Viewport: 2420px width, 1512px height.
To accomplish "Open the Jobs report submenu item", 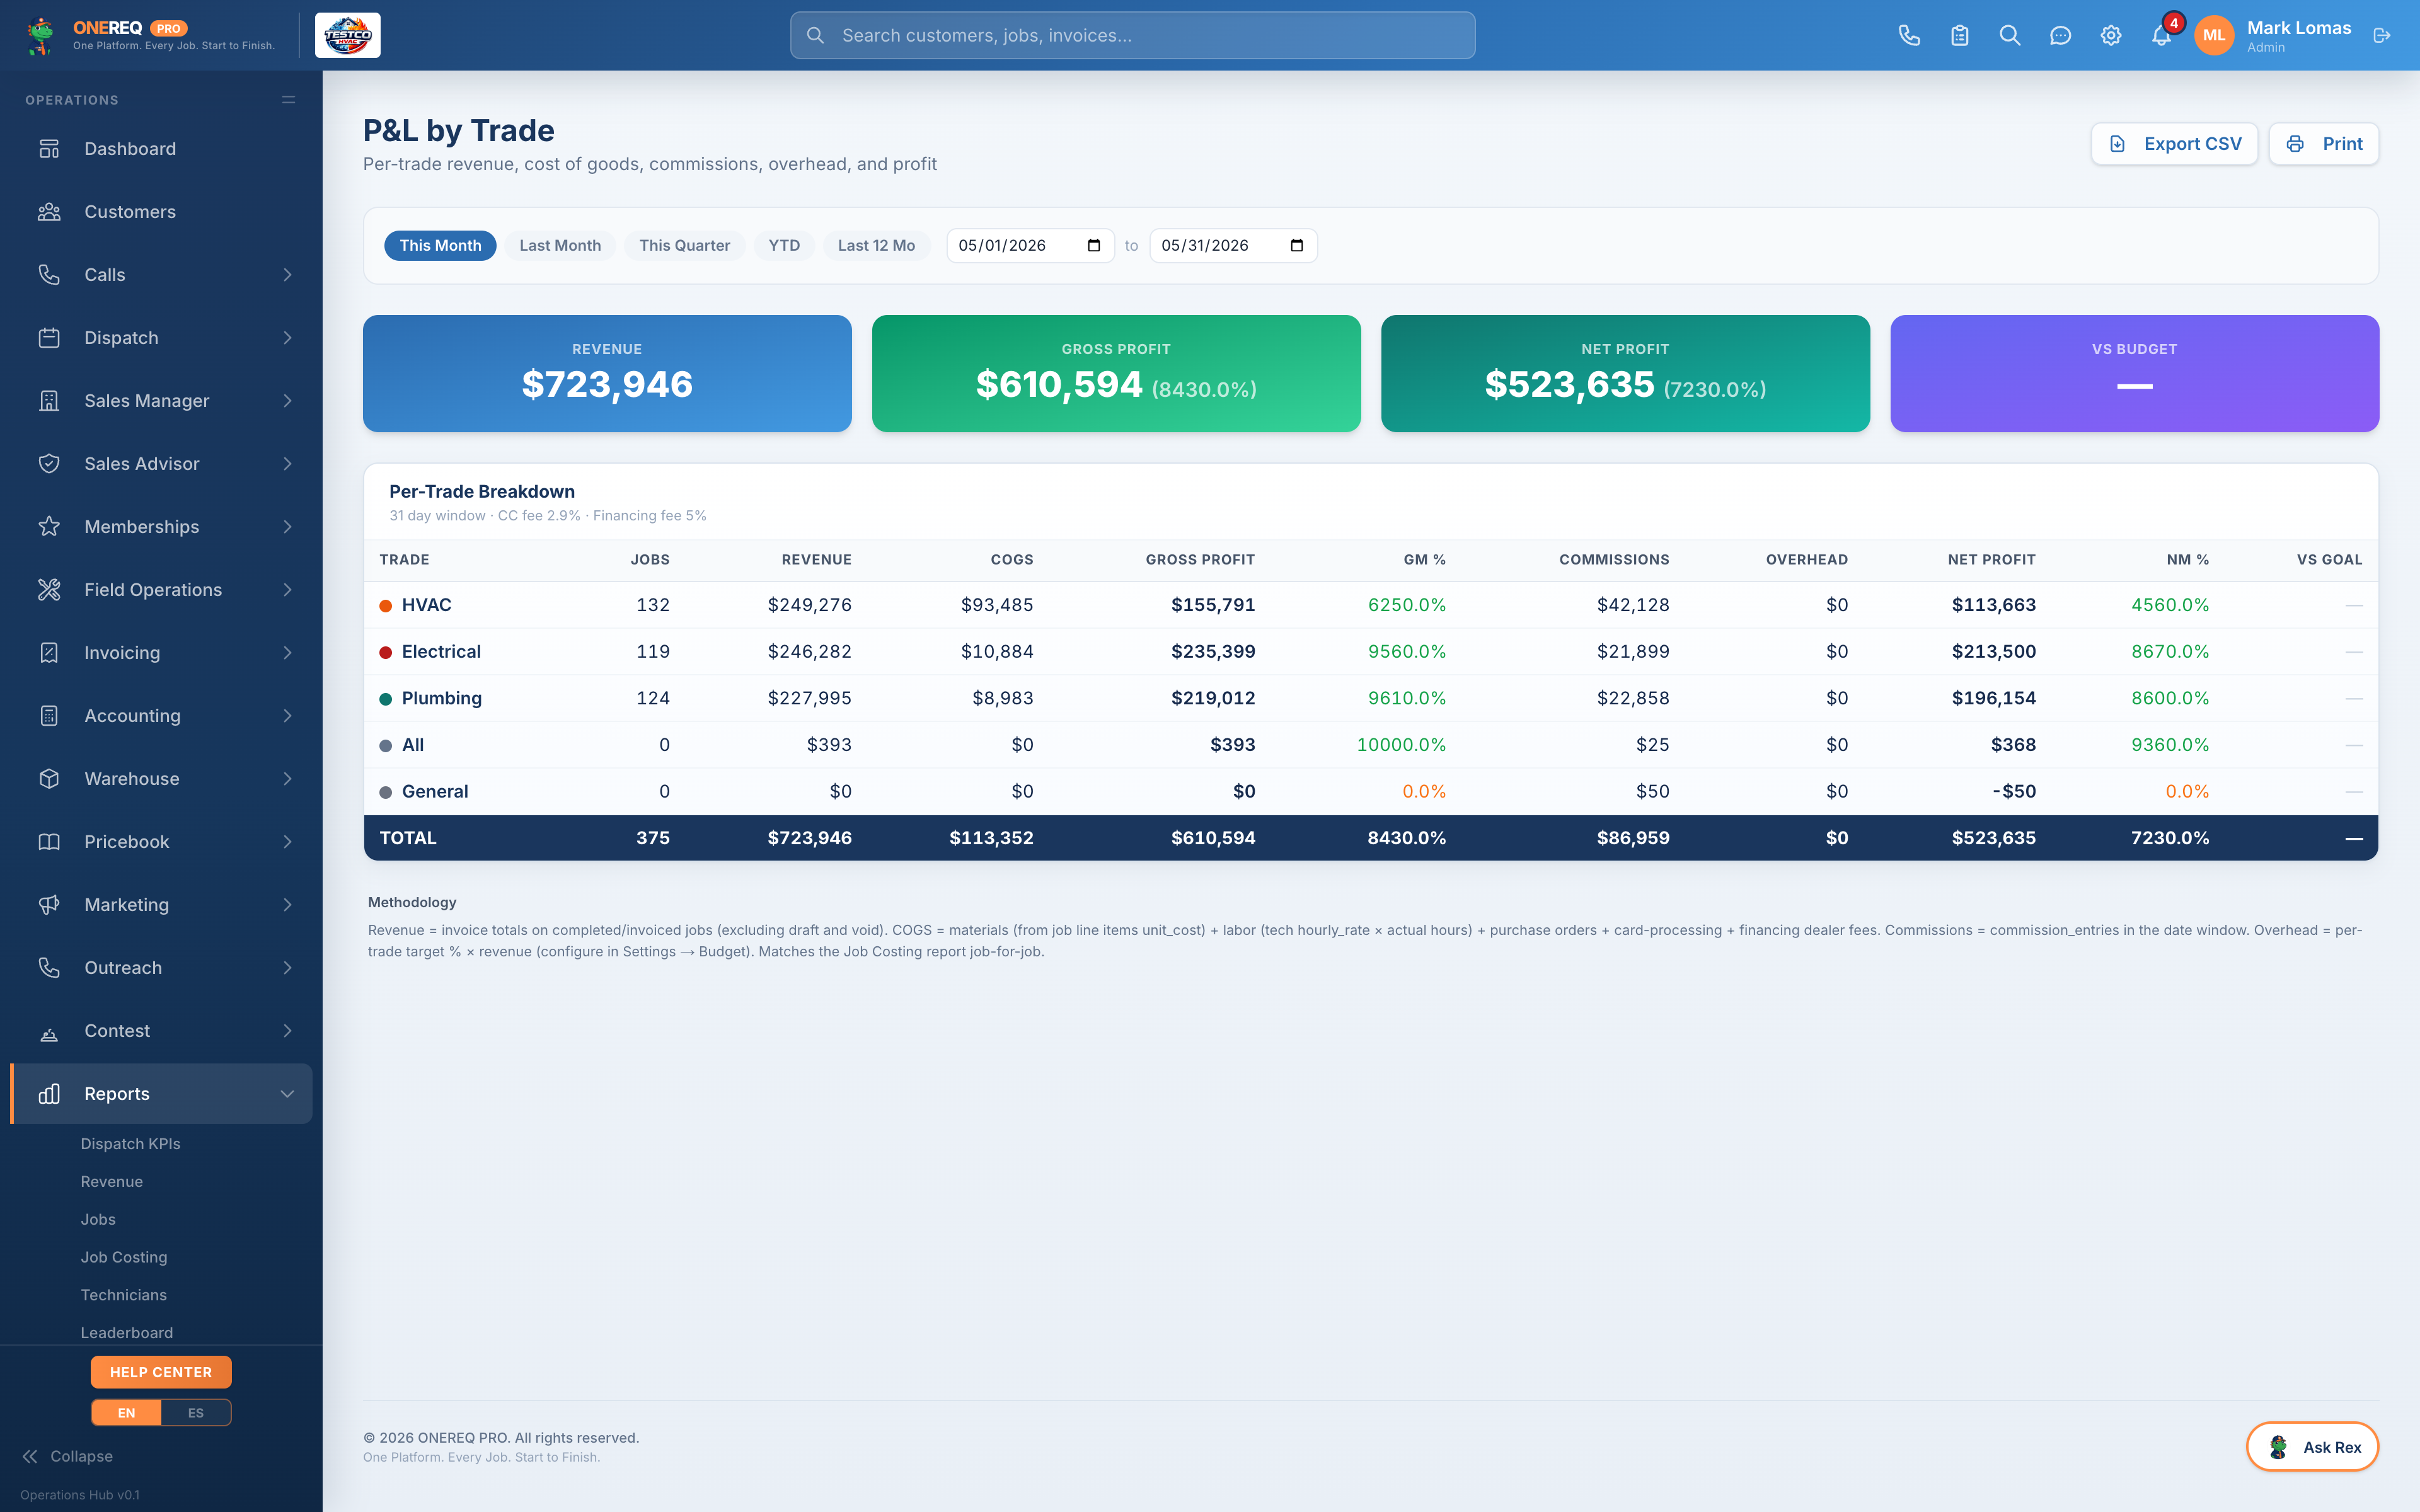I will (x=98, y=1220).
